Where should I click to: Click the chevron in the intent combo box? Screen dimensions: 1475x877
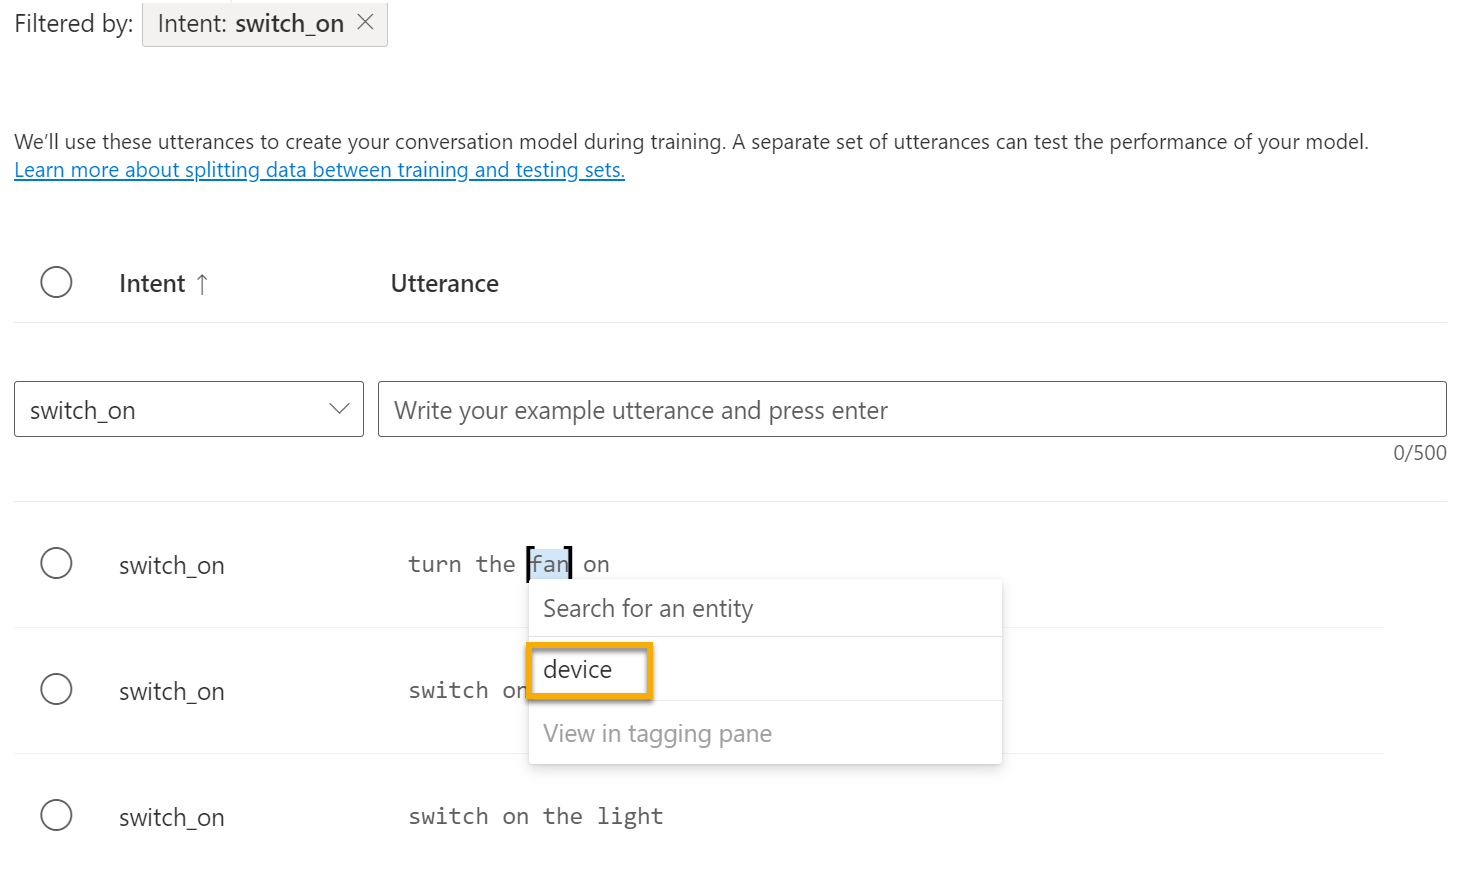[x=339, y=409]
